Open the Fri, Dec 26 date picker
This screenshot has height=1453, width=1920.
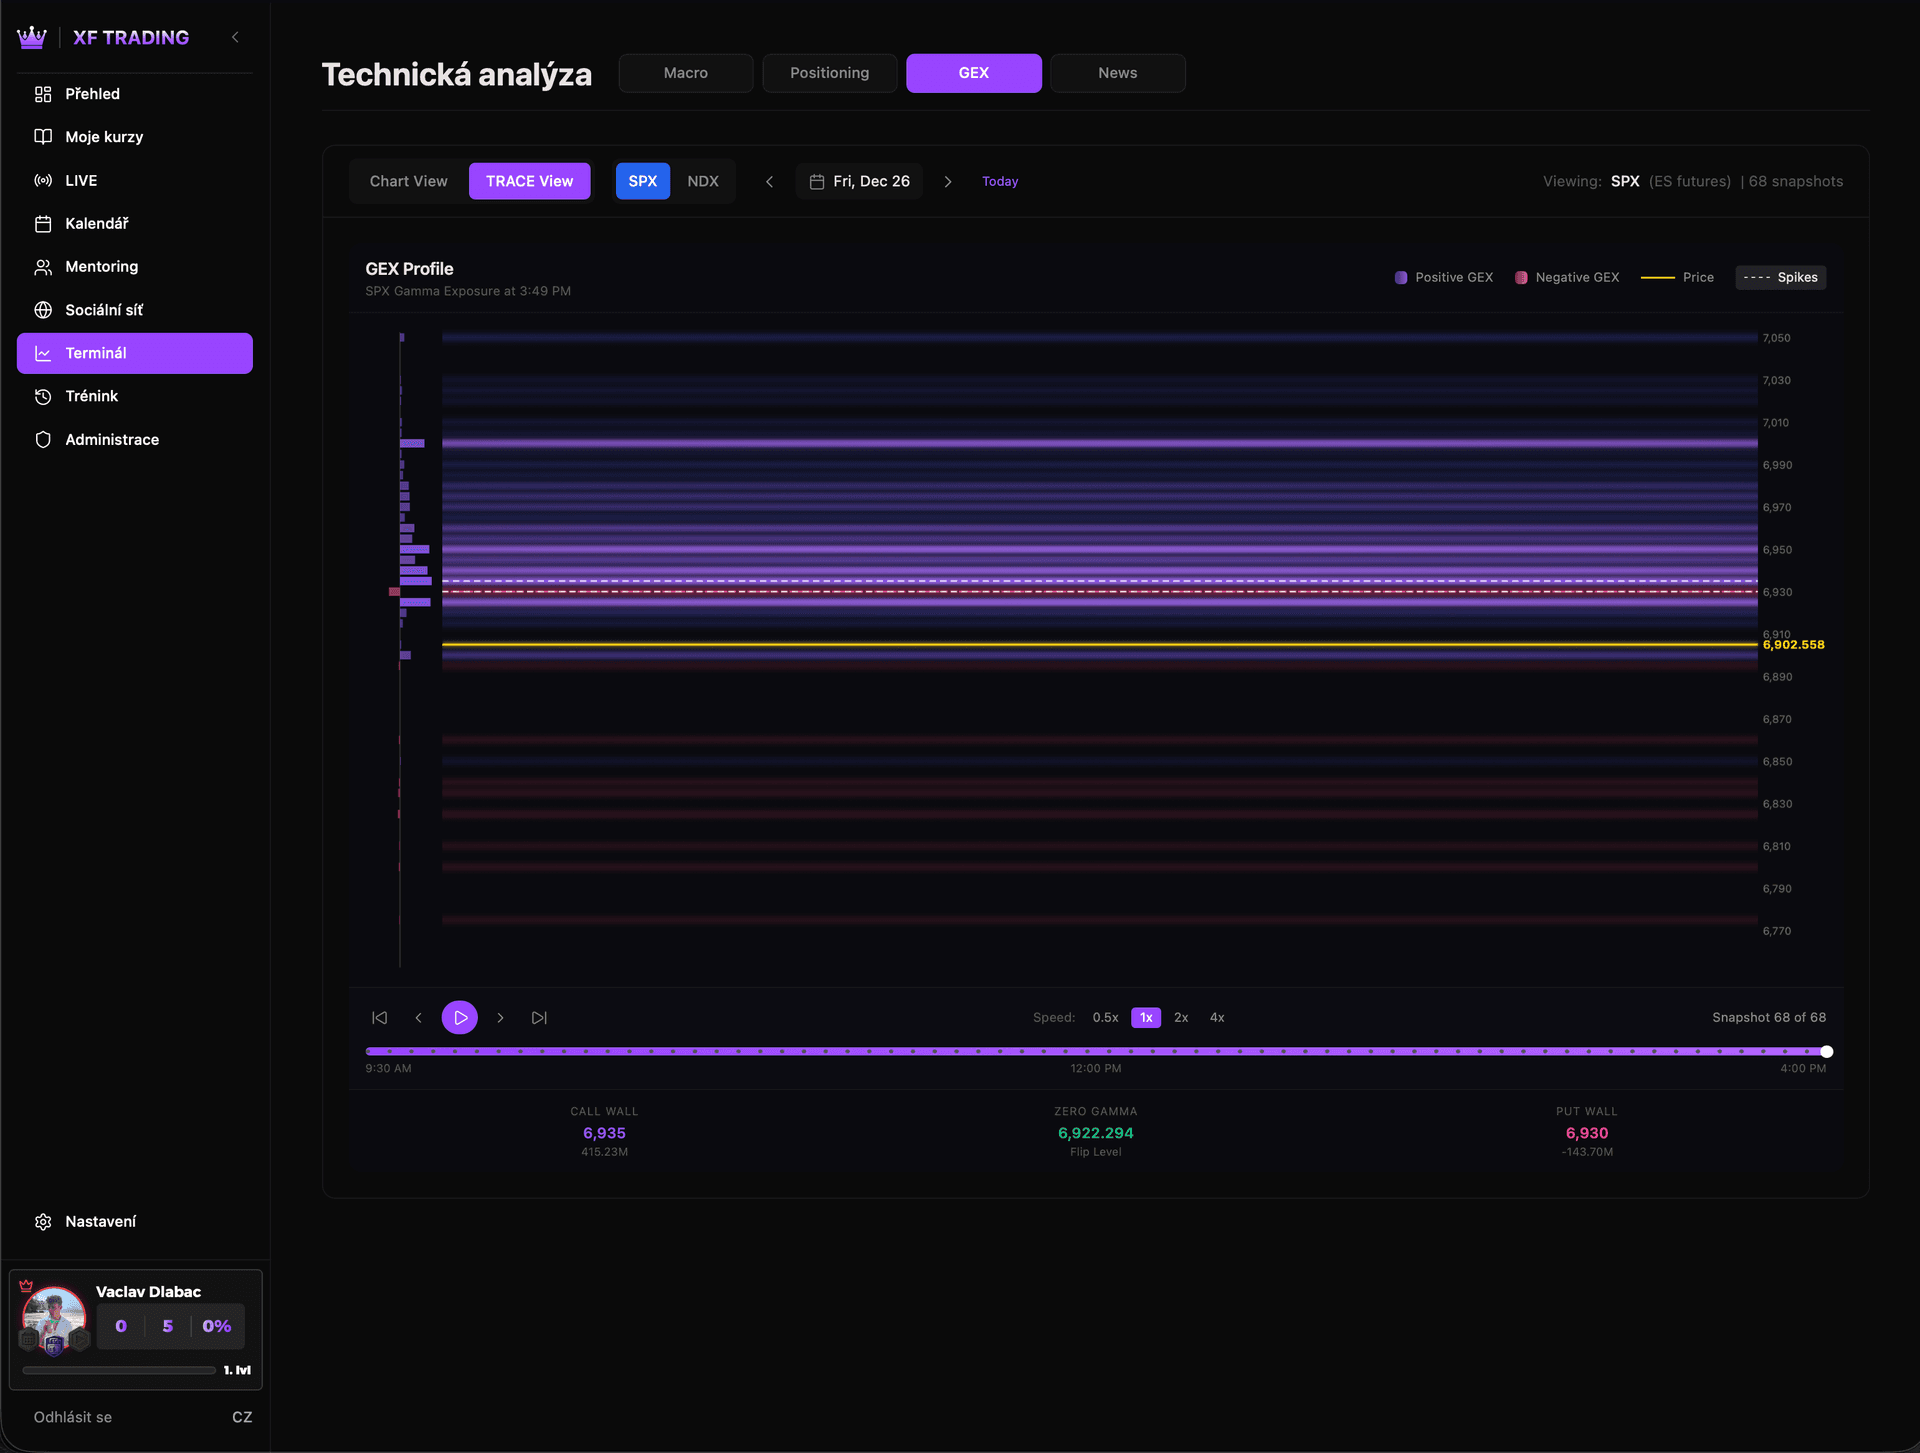(859, 181)
